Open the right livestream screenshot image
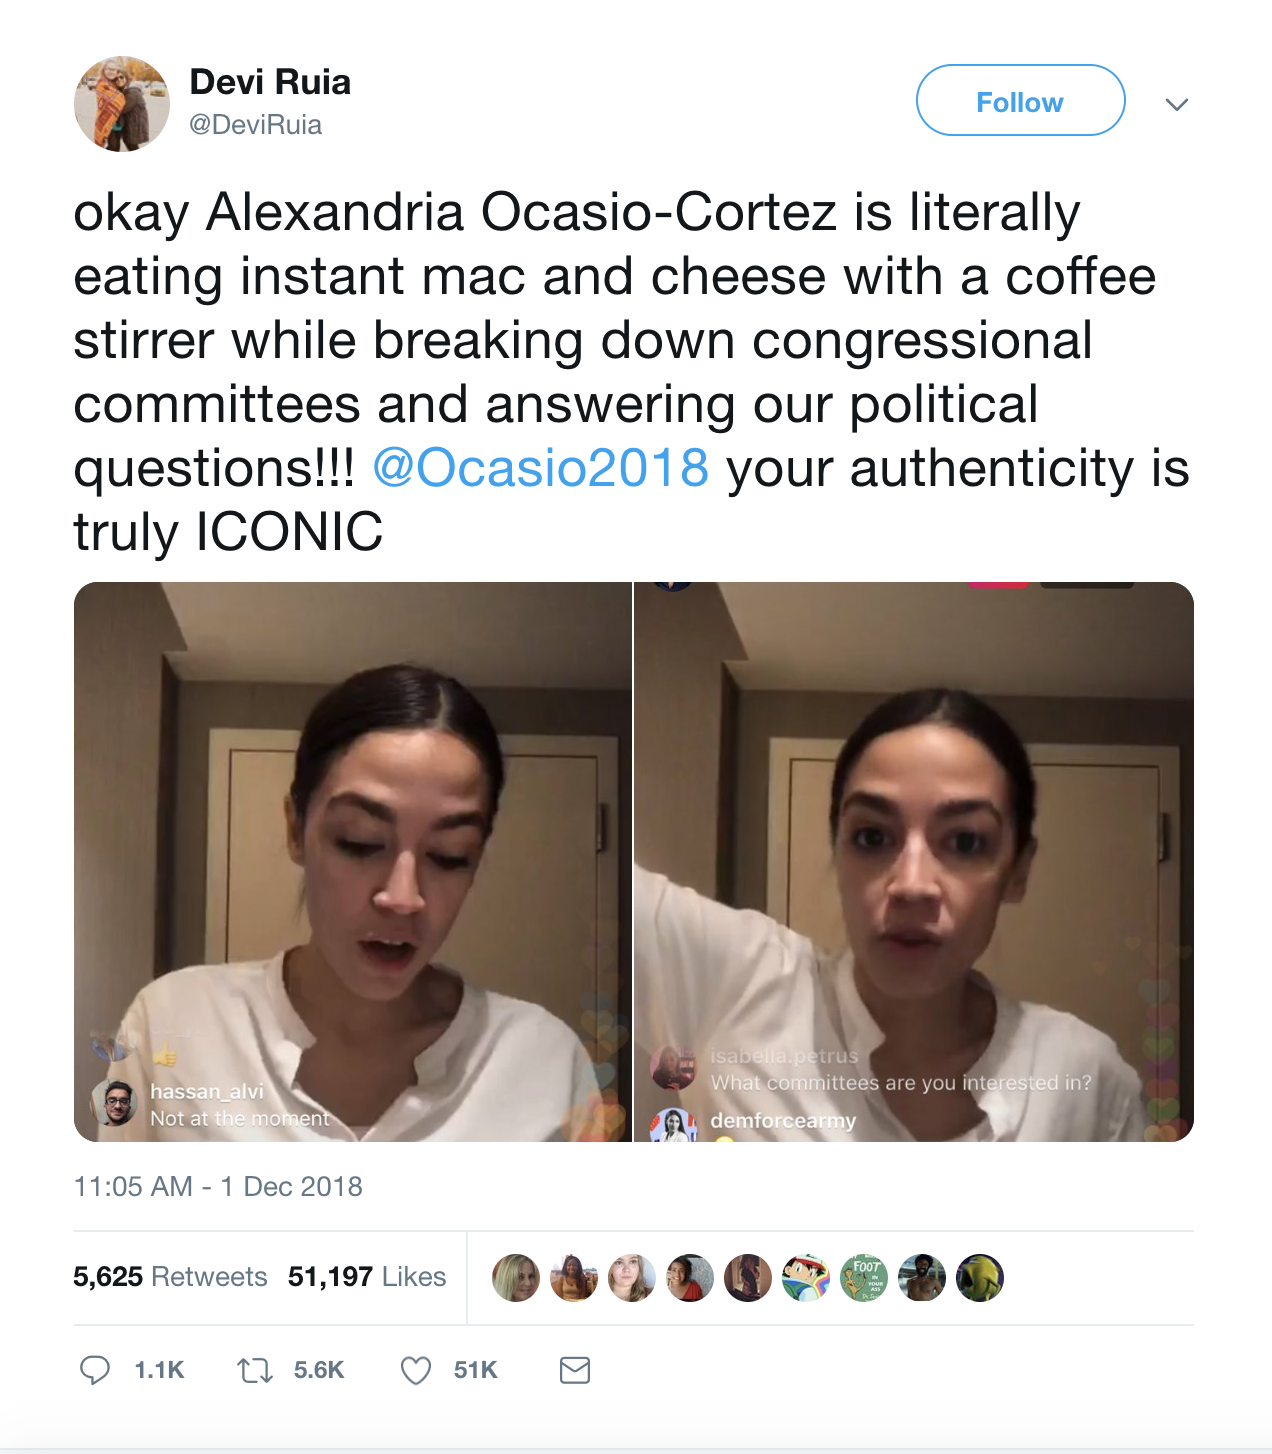This screenshot has height=1454, width=1272. 914,862
